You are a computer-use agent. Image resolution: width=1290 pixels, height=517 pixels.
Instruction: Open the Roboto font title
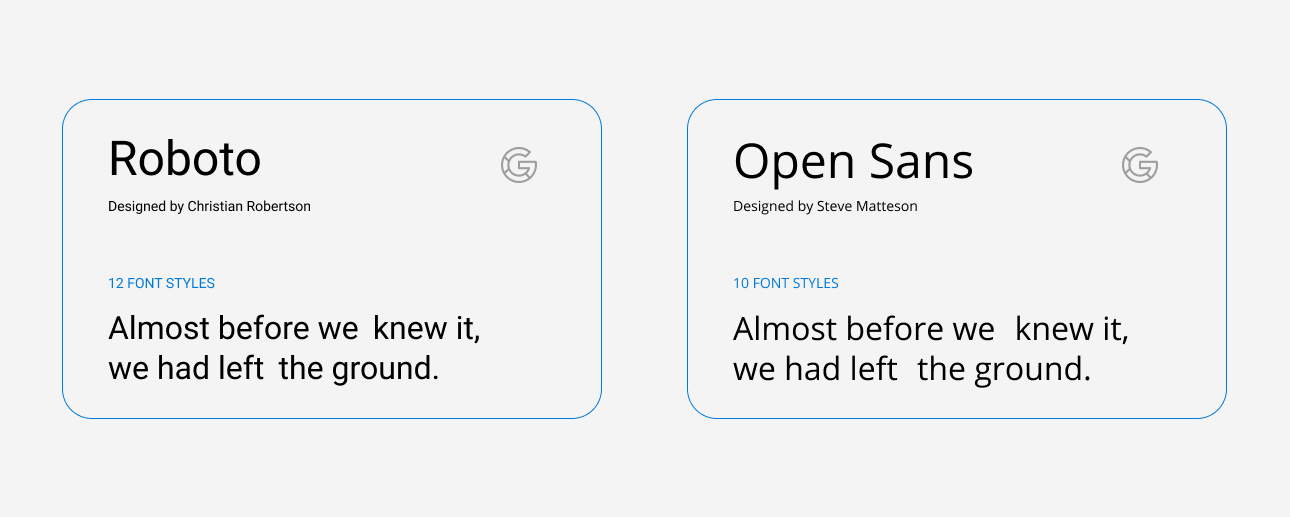(185, 159)
